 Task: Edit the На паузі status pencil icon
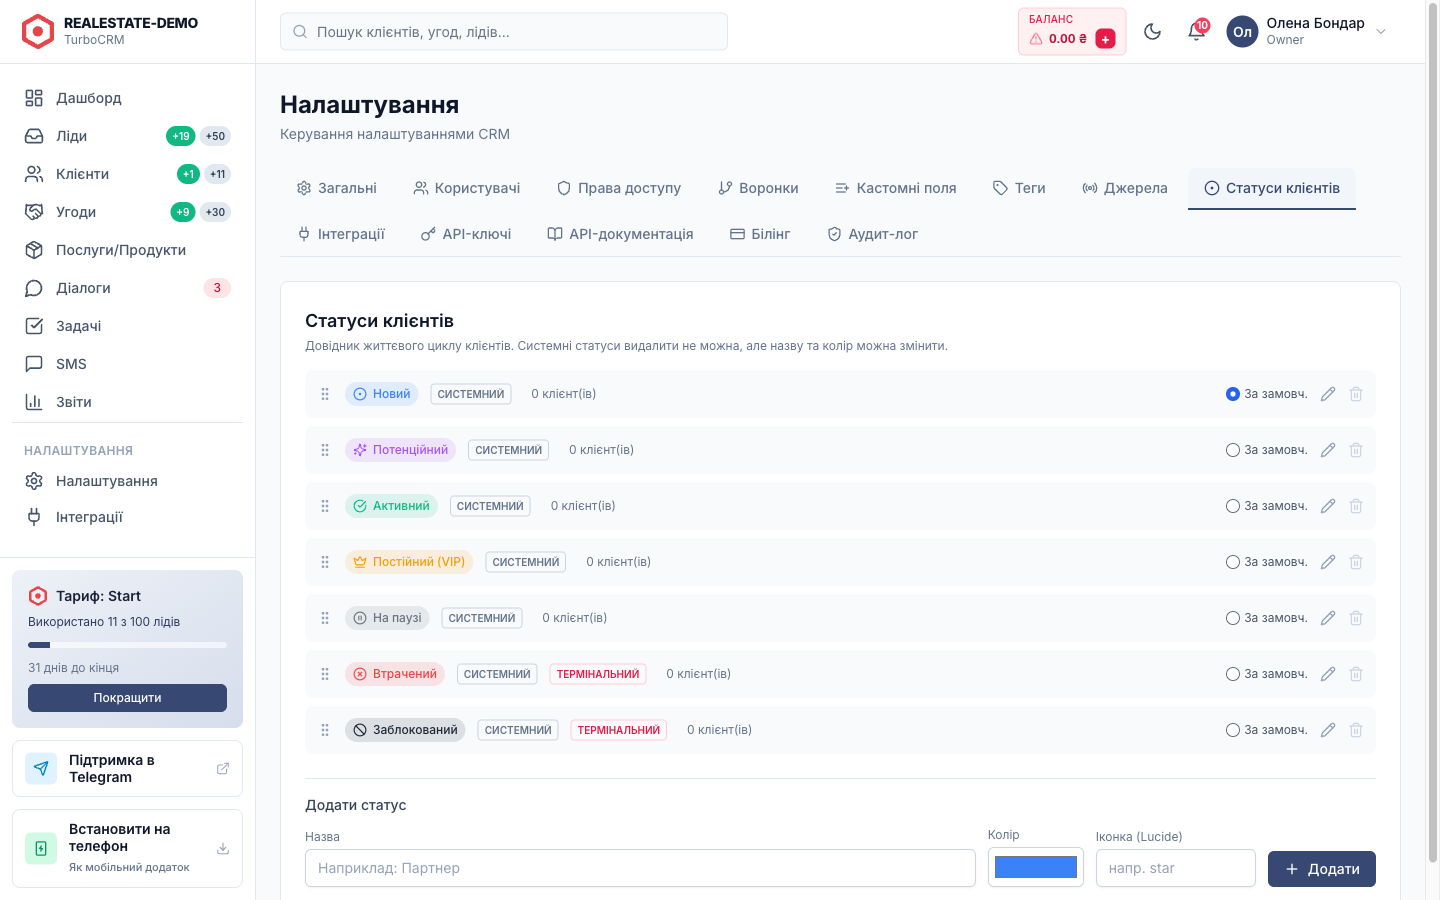click(x=1328, y=618)
